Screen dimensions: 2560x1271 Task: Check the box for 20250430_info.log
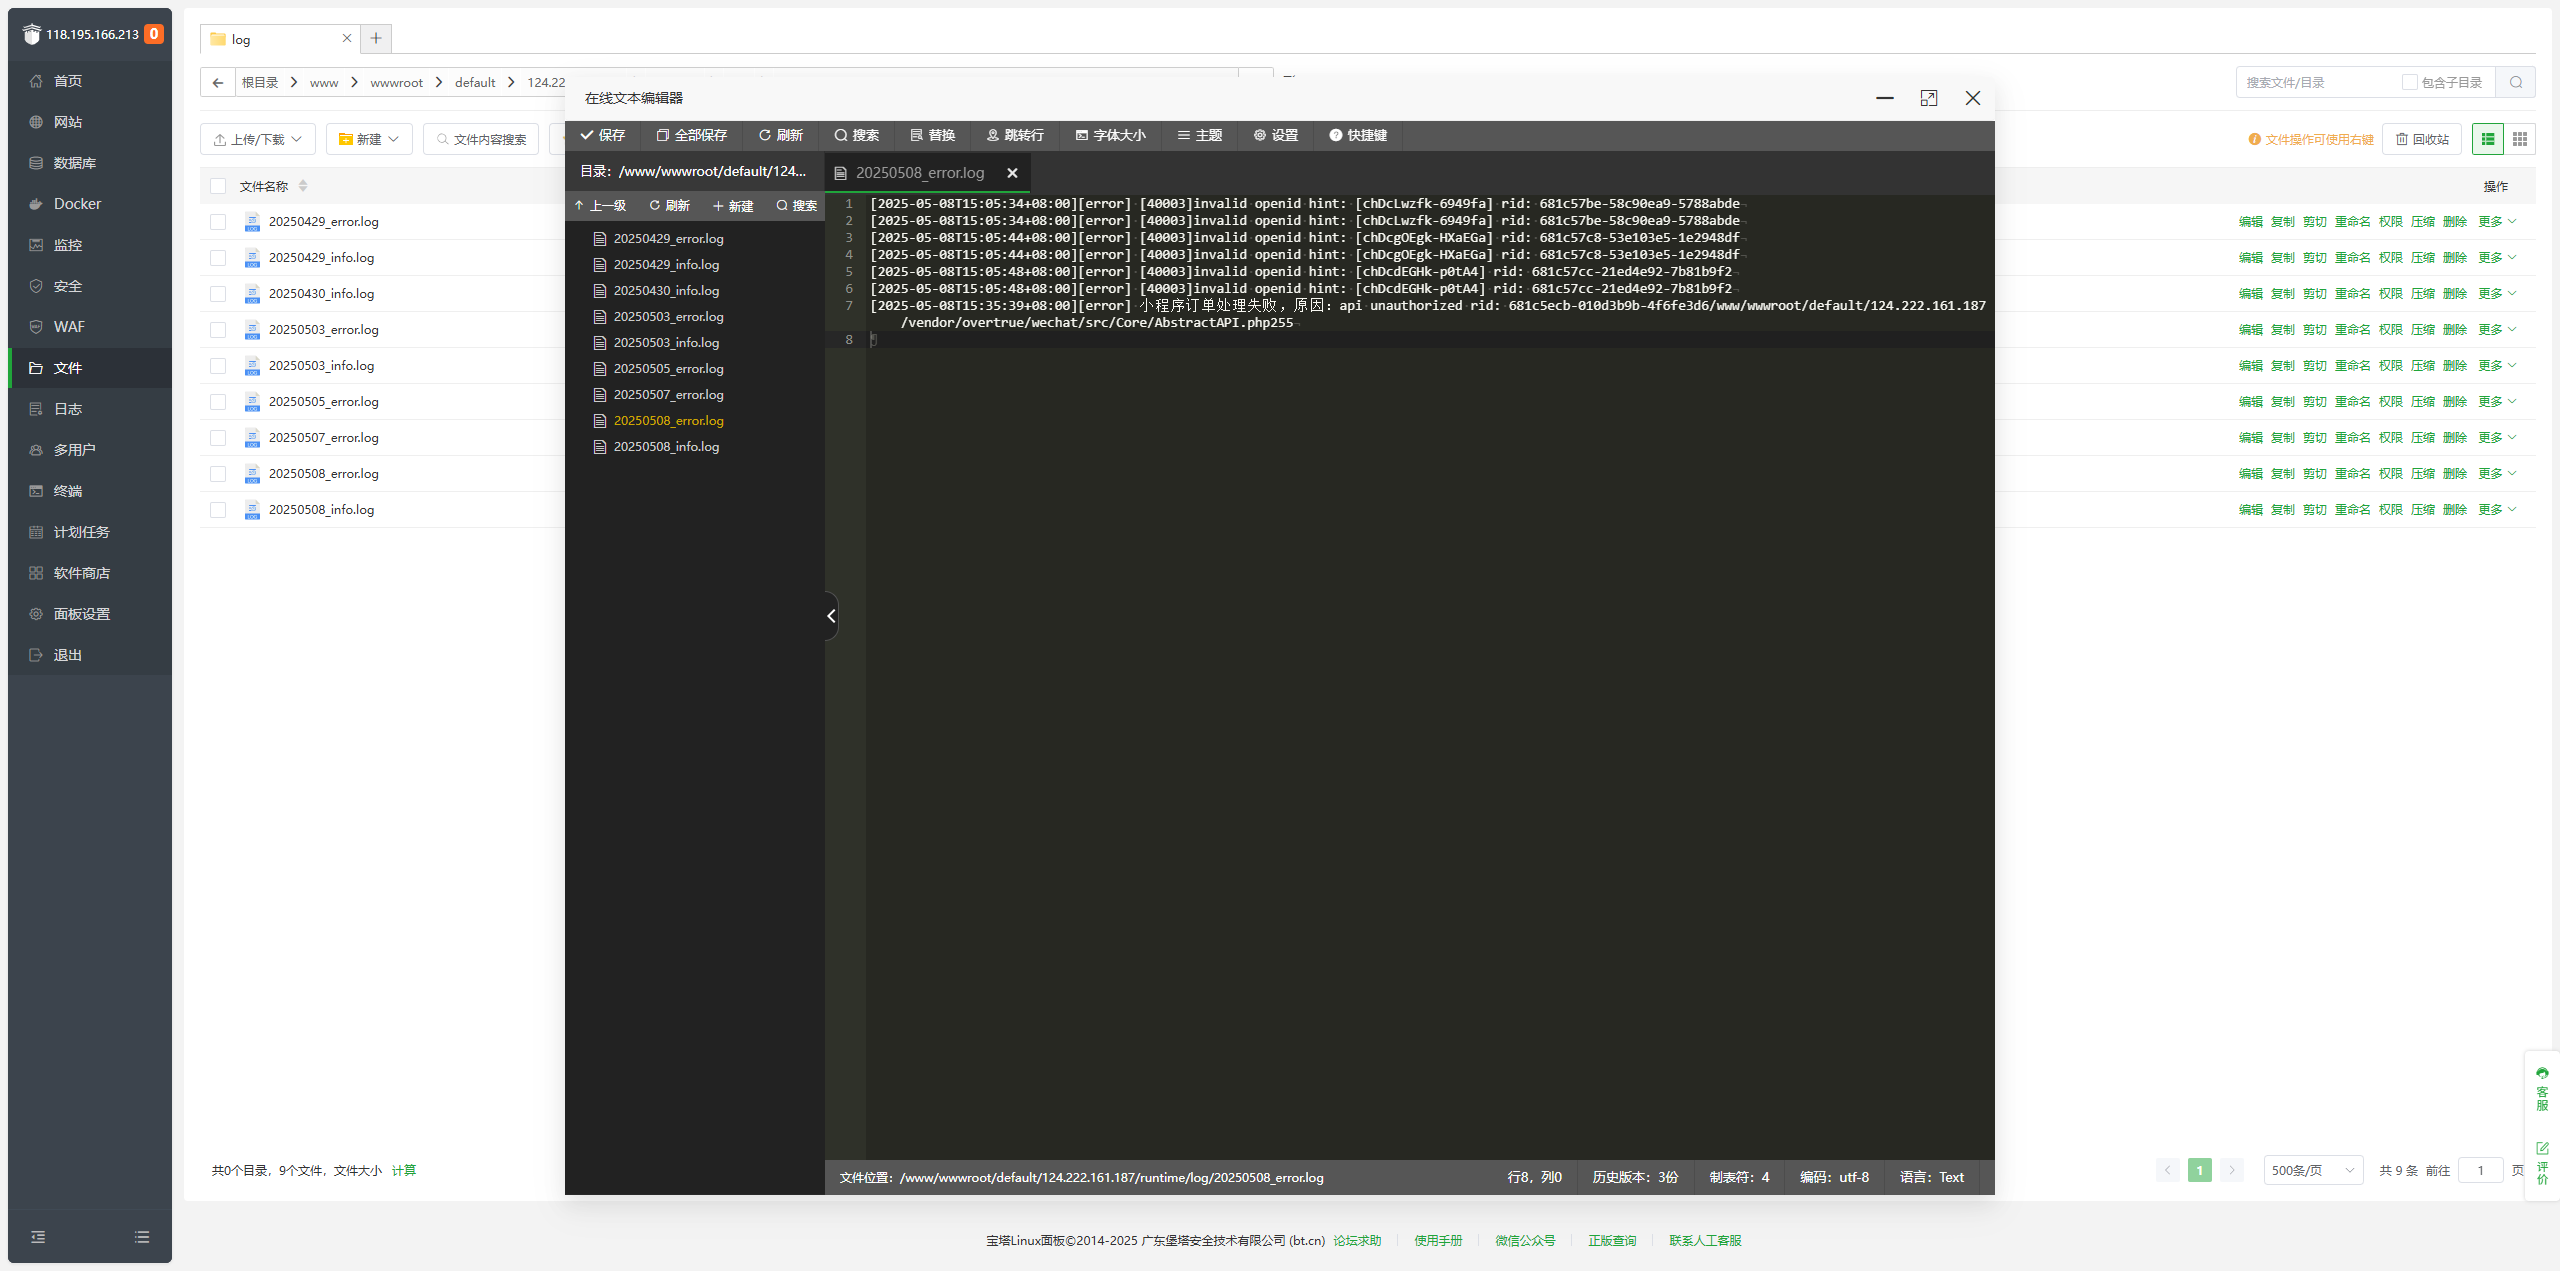(x=218, y=294)
